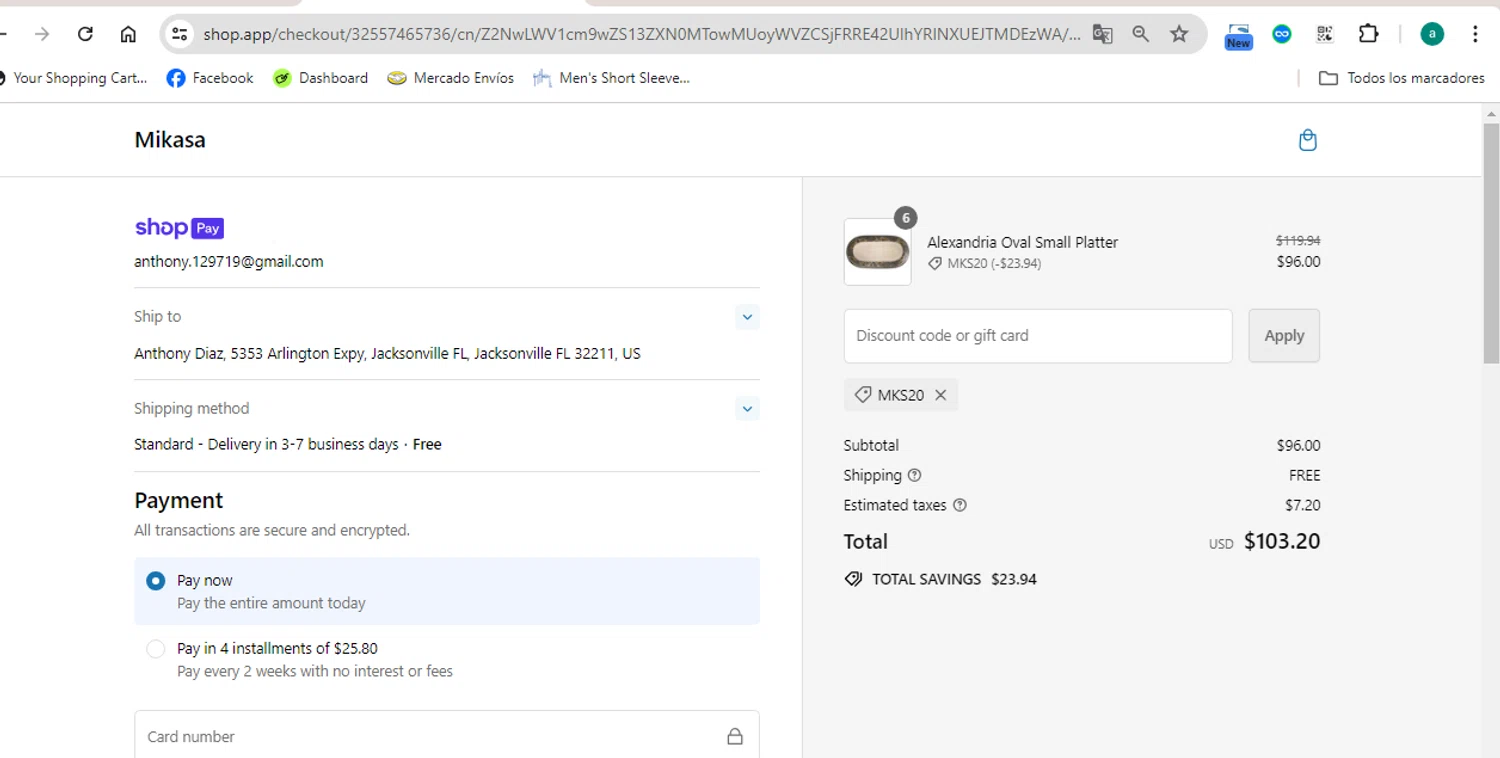
Task: Expand the Shipping method options
Action: [x=747, y=409]
